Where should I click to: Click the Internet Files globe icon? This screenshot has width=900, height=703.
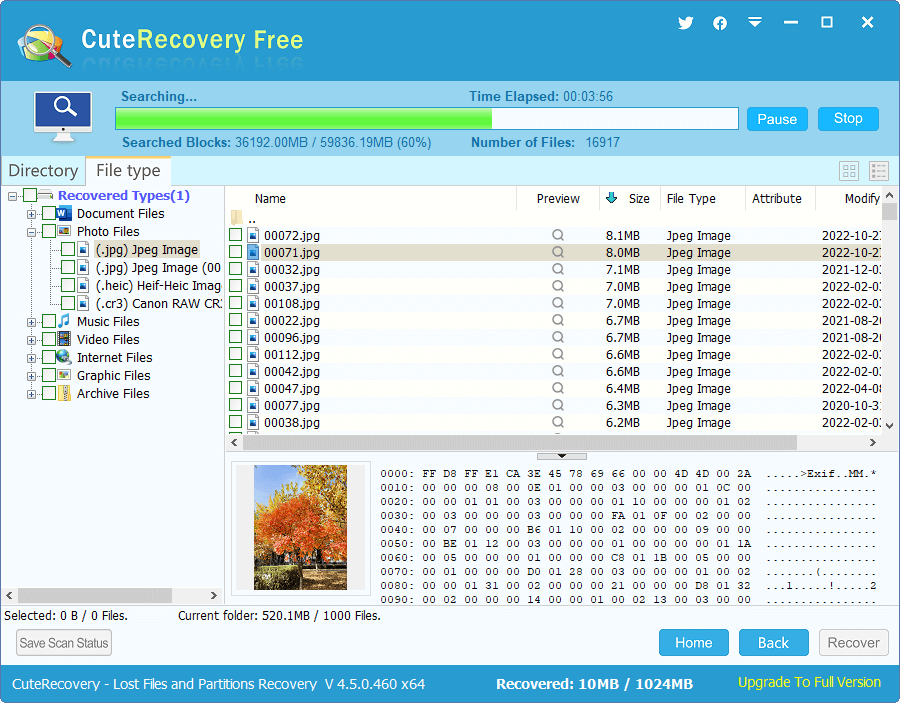tap(64, 357)
